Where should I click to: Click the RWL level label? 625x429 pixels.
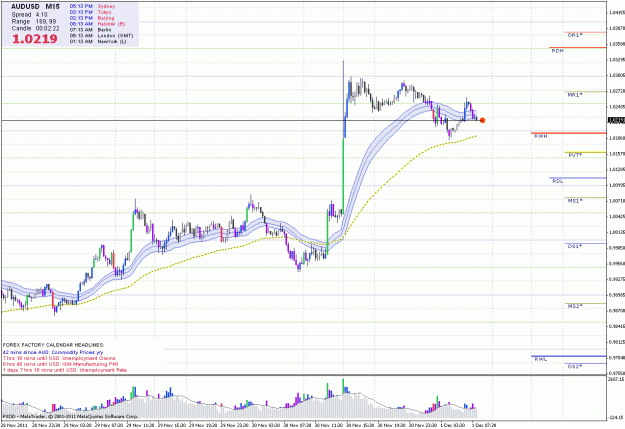pos(540,359)
